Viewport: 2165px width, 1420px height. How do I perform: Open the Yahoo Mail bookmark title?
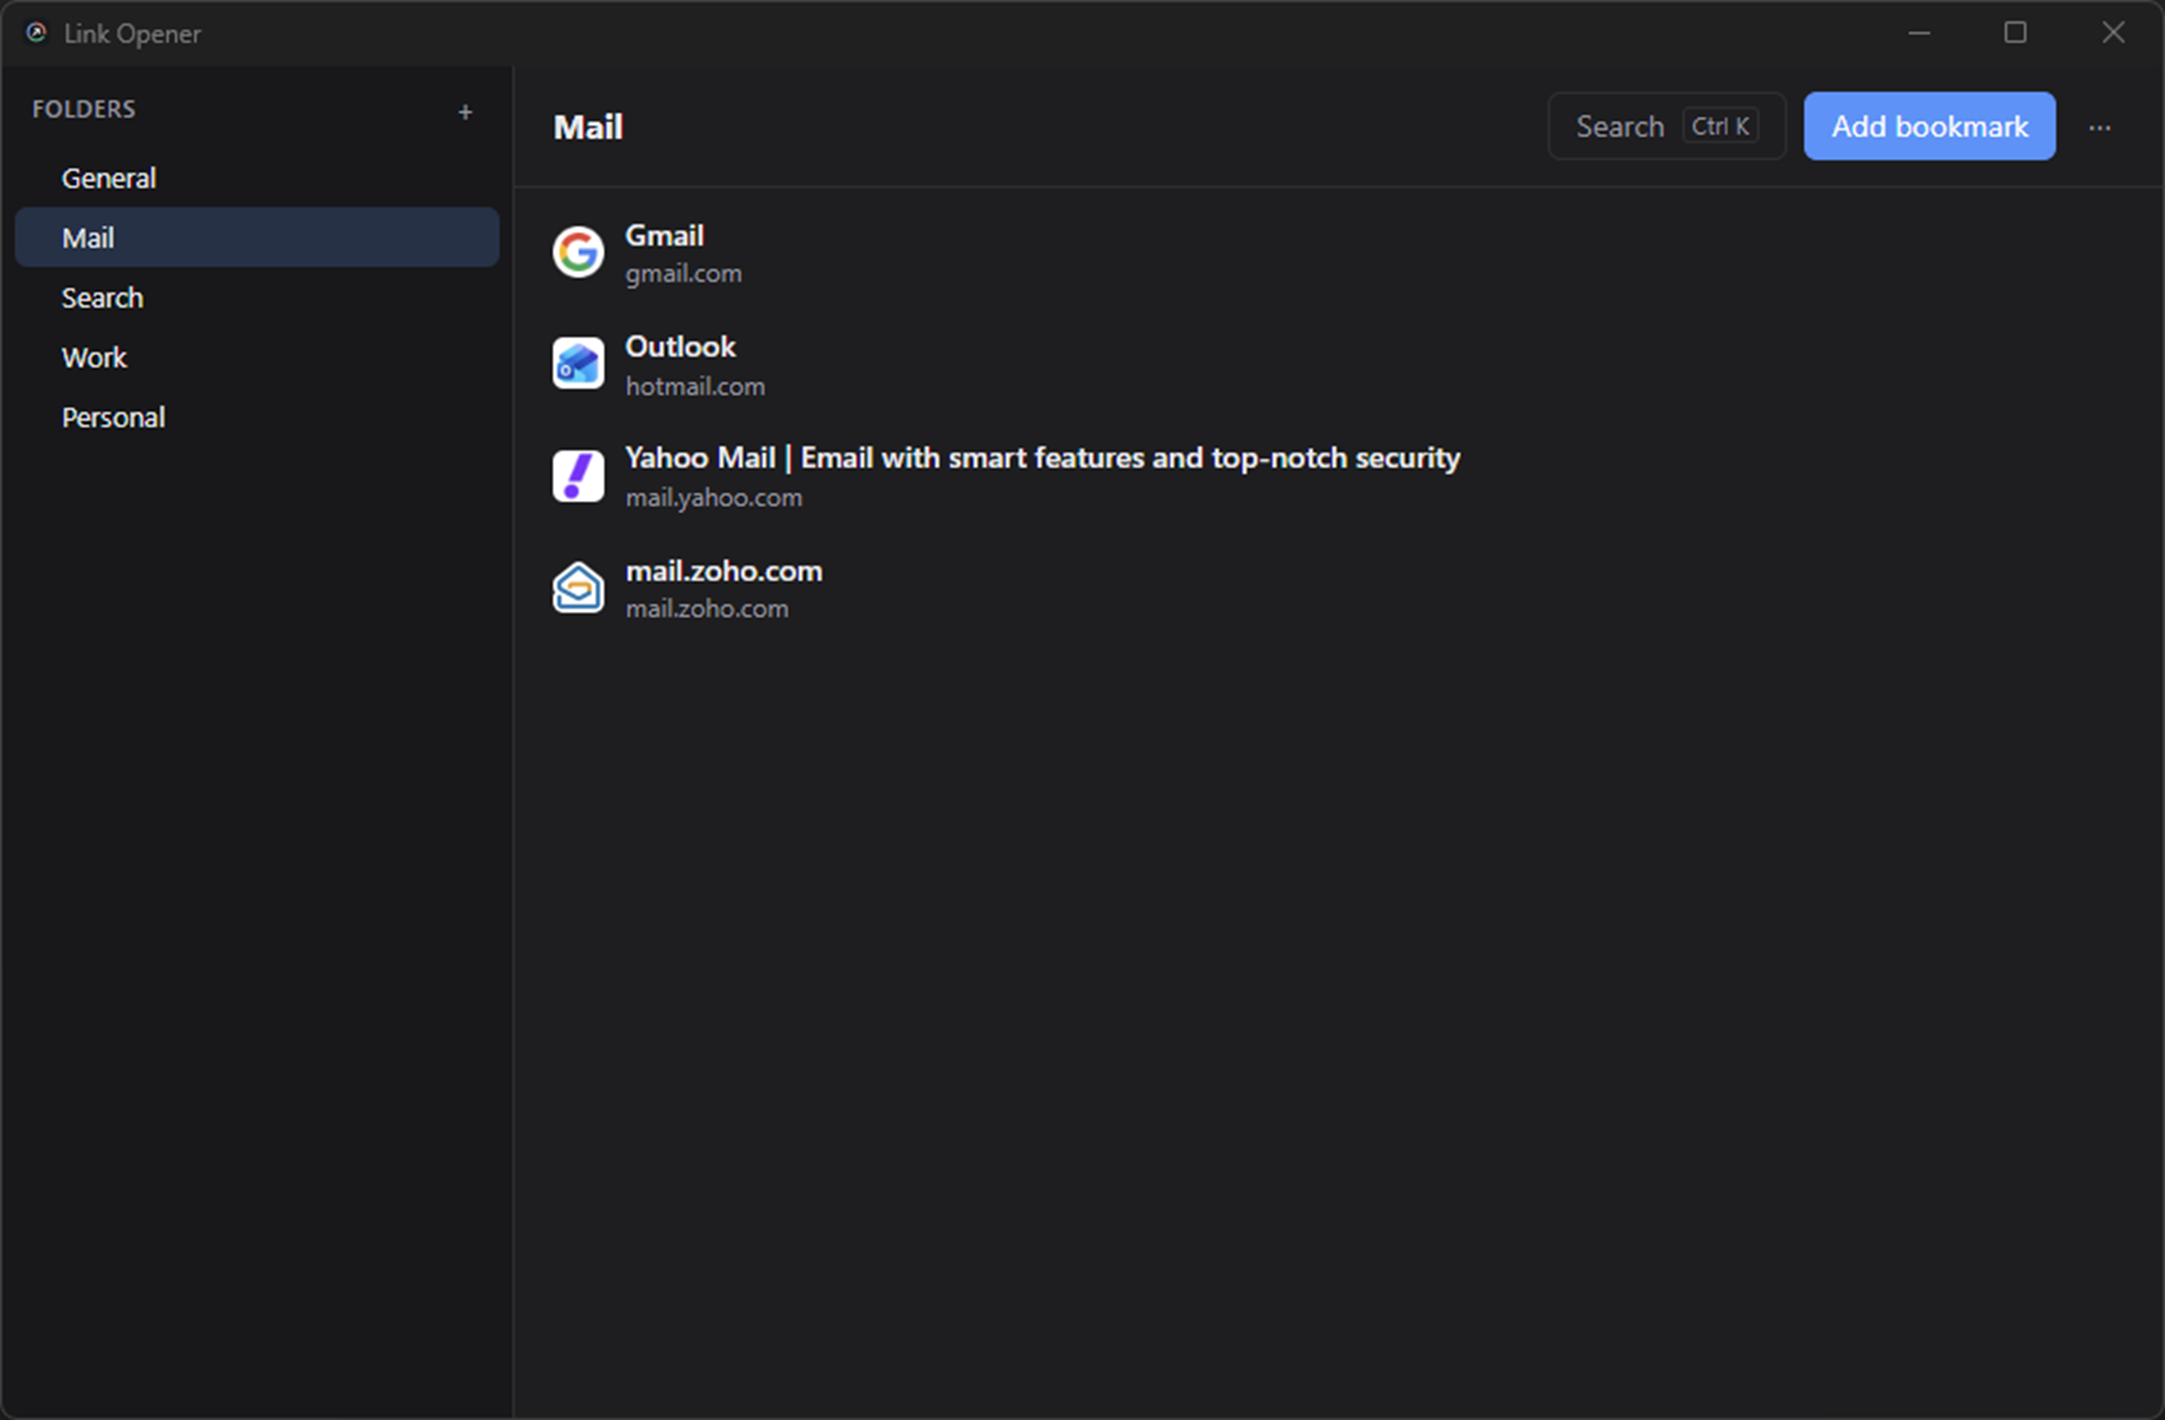point(1043,458)
